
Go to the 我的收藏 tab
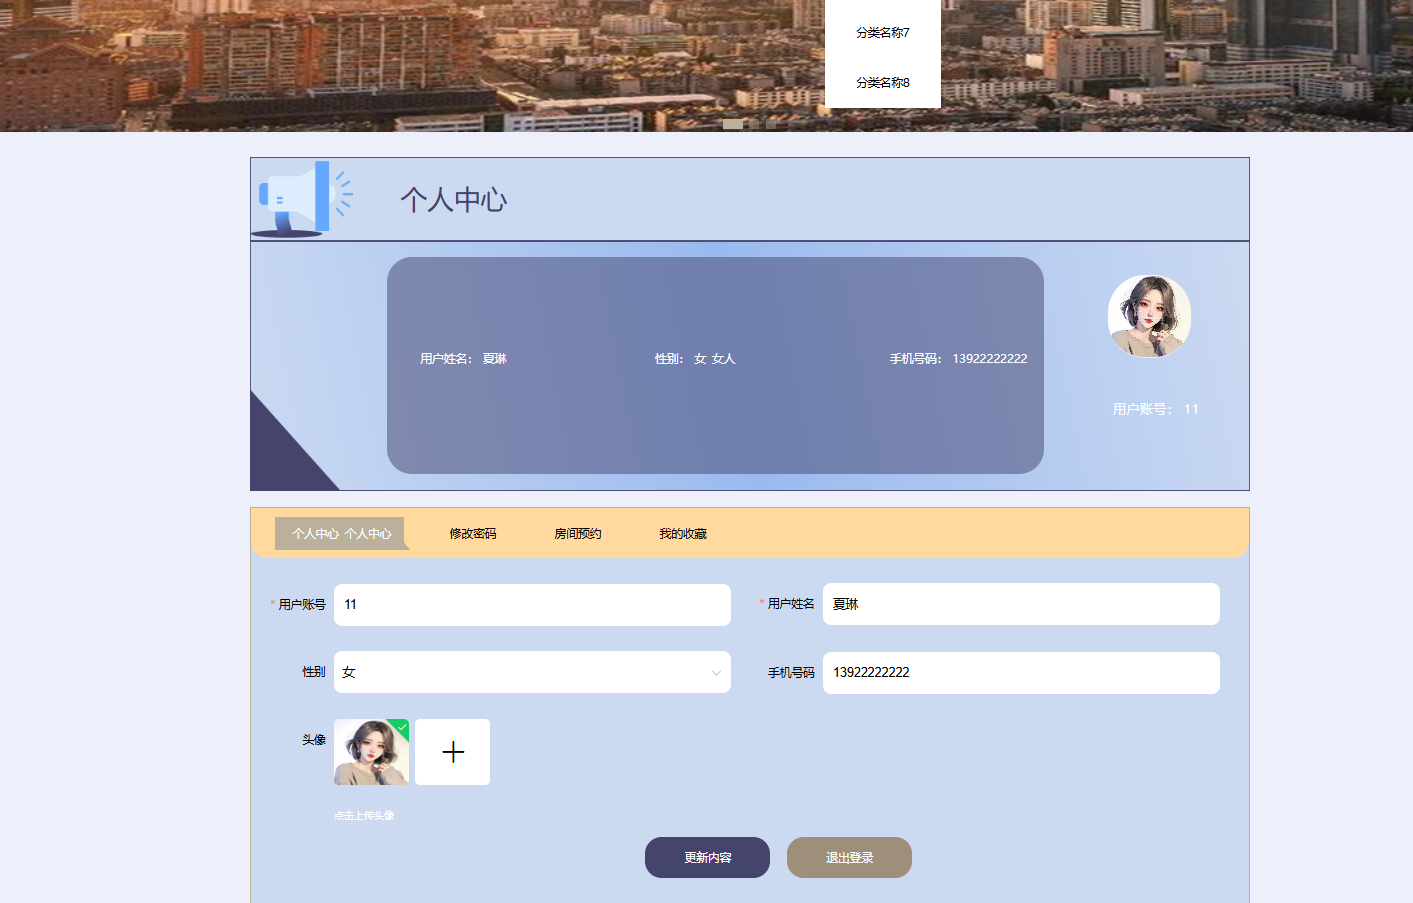tap(682, 534)
